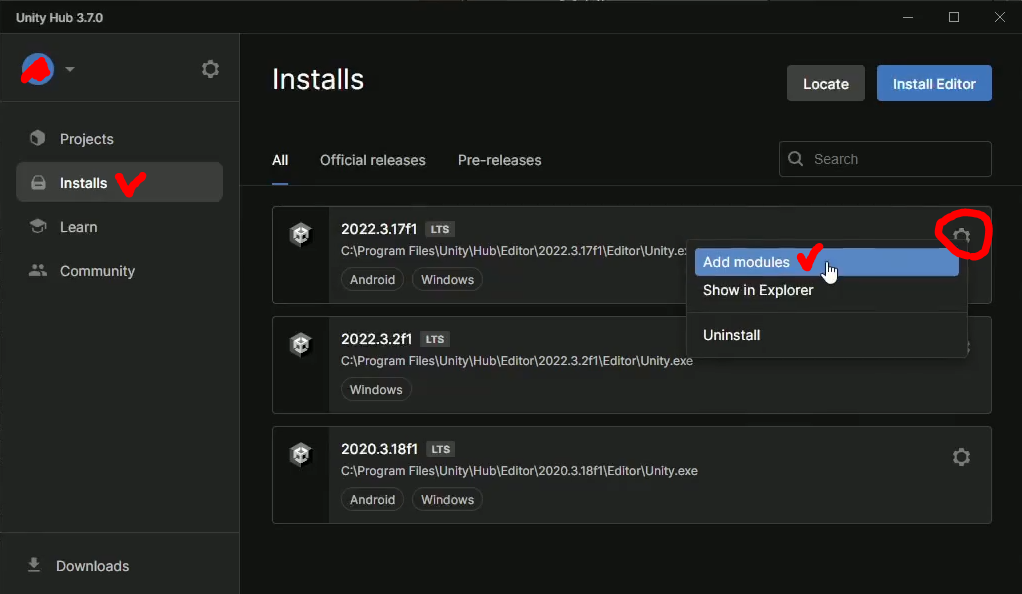Click the 2020.3.18f1 version title
This screenshot has width=1022, height=594.
379,449
